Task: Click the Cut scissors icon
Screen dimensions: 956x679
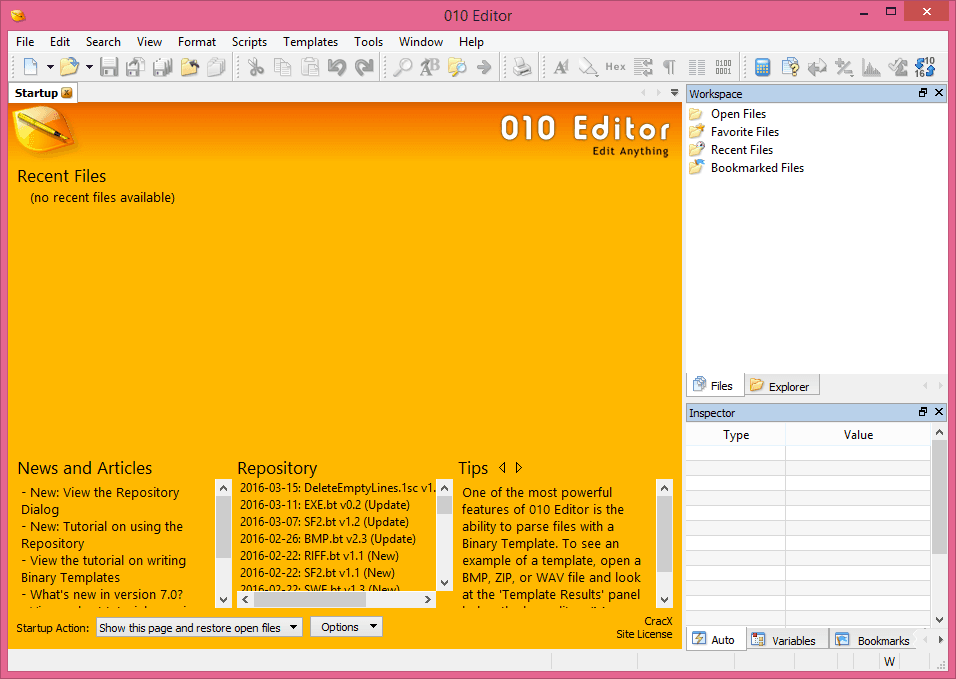Action: tap(256, 66)
